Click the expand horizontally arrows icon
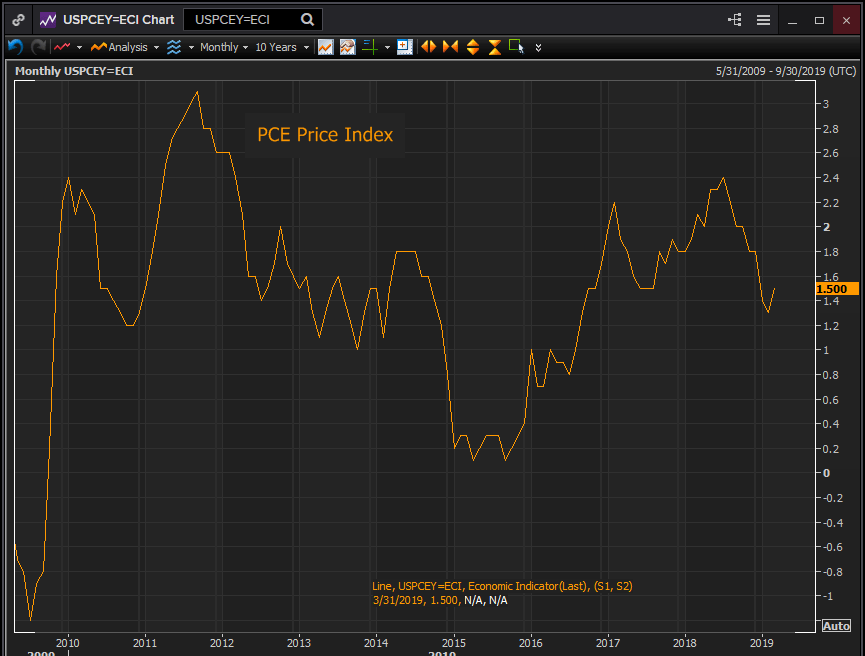865x656 pixels. point(429,47)
